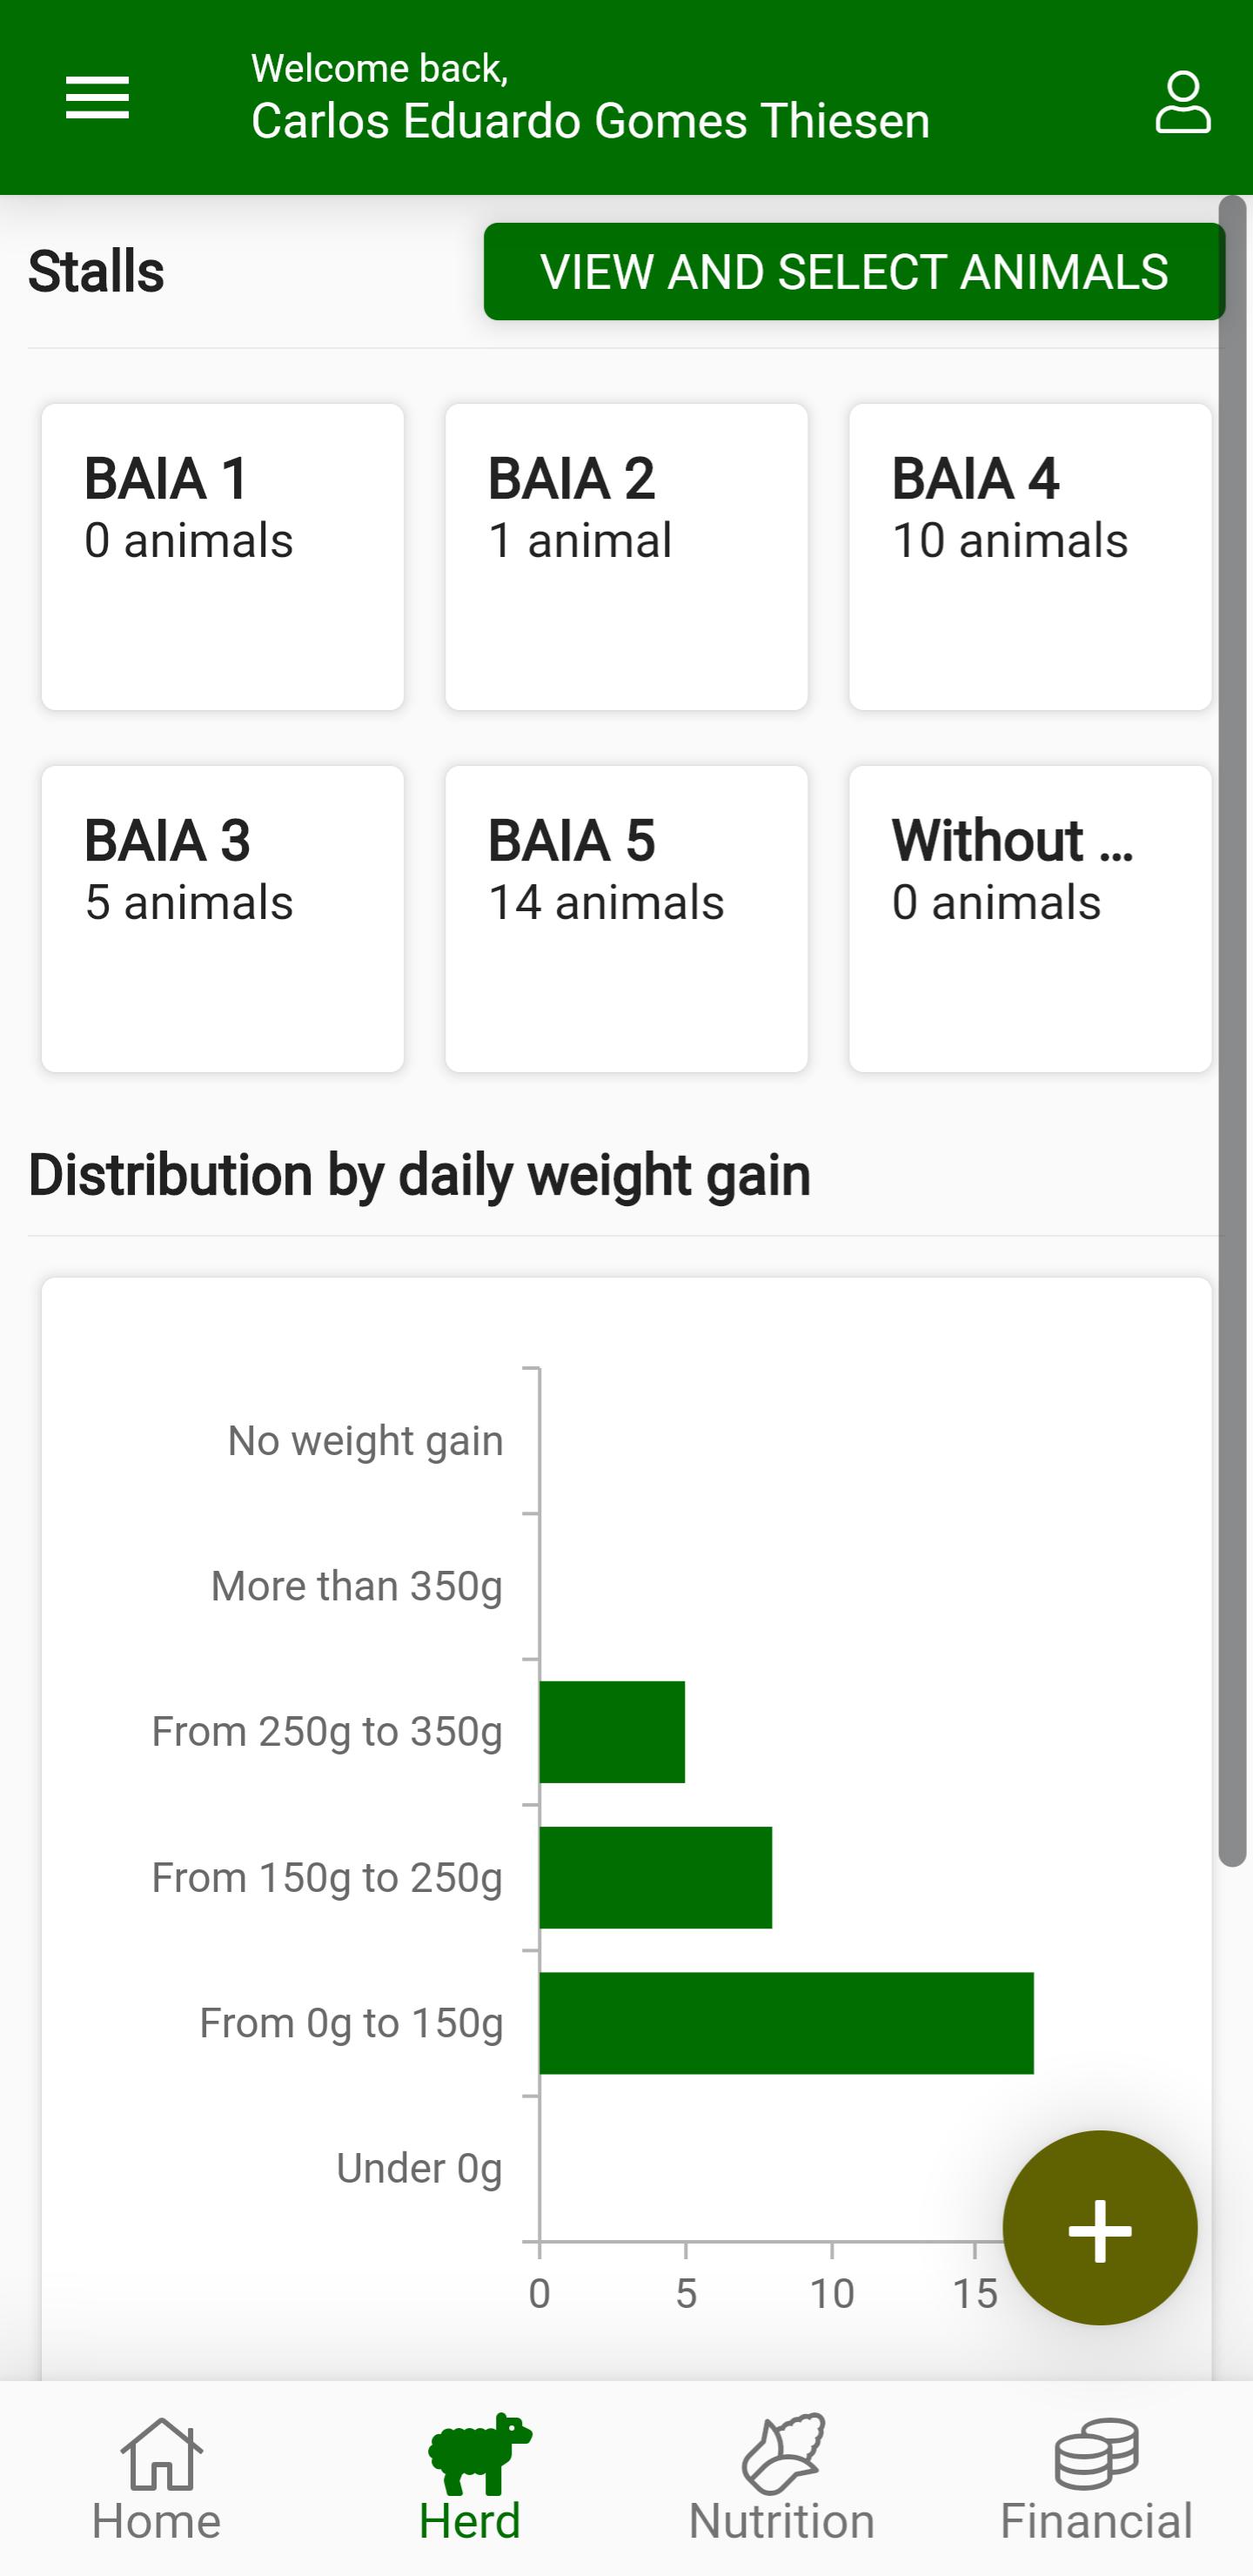Image resolution: width=1253 pixels, height=2576 pixels.
Task: Open the BAIA 2 stall card
Action: tap(627, 557)
